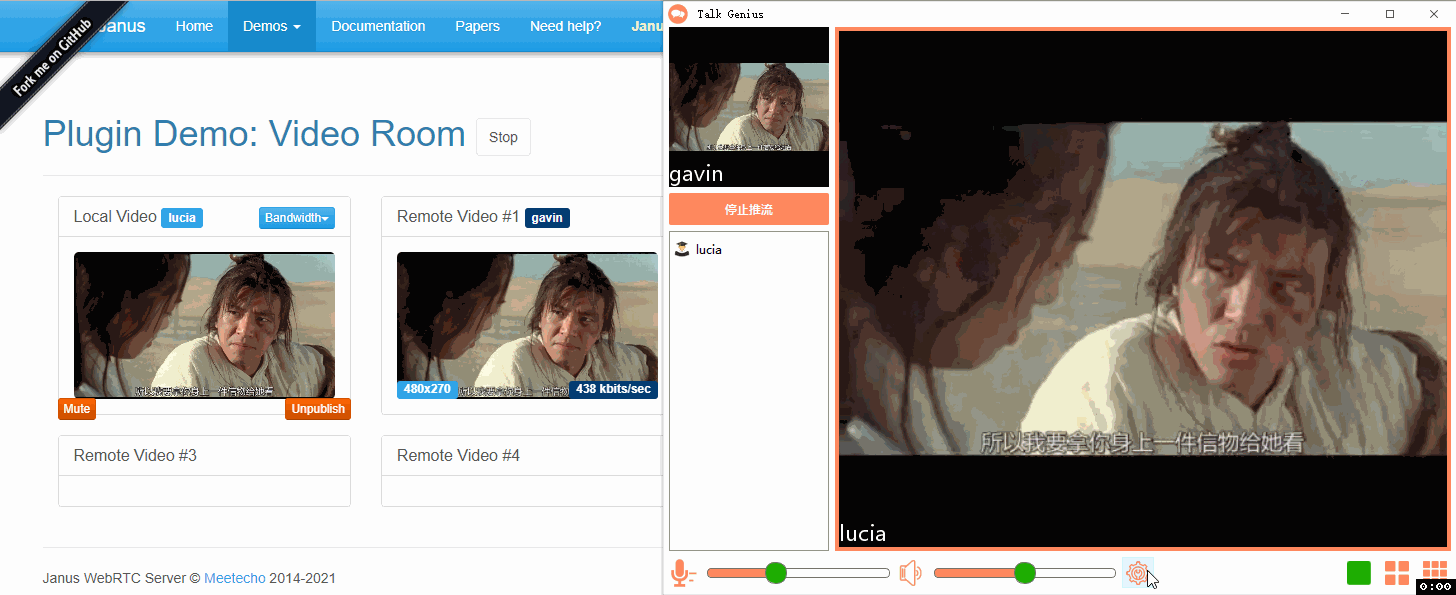Click the Remote Video #3 panel title
Viewport: 1456px width, 595px height.
[135, 456]
